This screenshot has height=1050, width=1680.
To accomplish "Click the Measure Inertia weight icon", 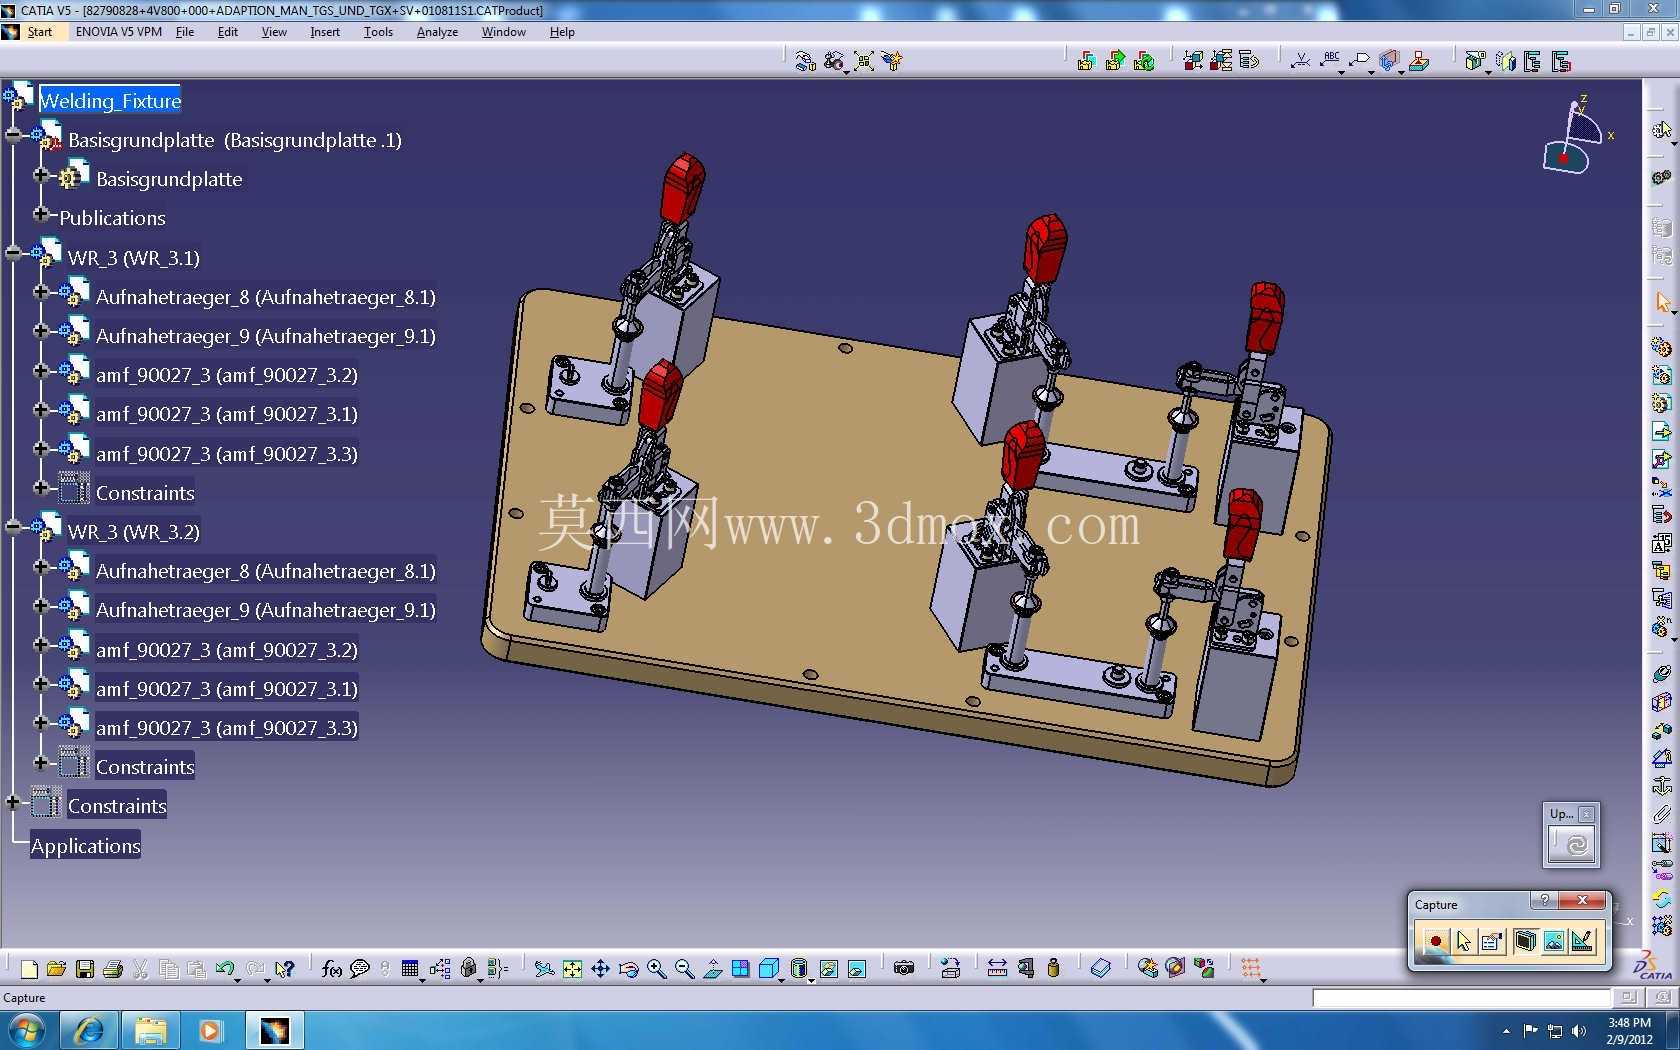I will click(1053, 968).
